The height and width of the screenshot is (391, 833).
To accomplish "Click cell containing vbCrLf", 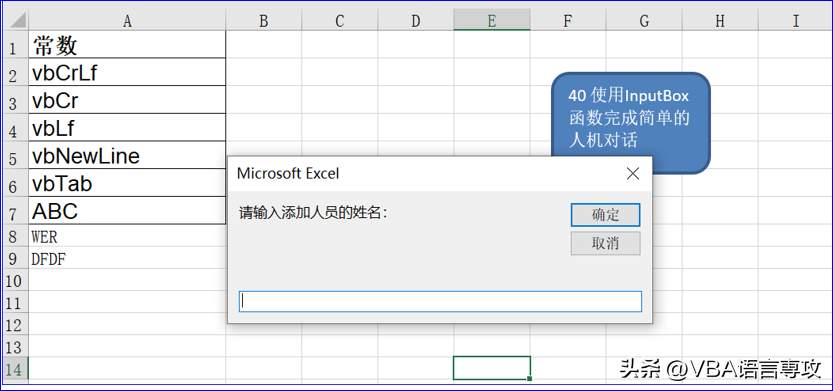I will click(x=127, y=72).
